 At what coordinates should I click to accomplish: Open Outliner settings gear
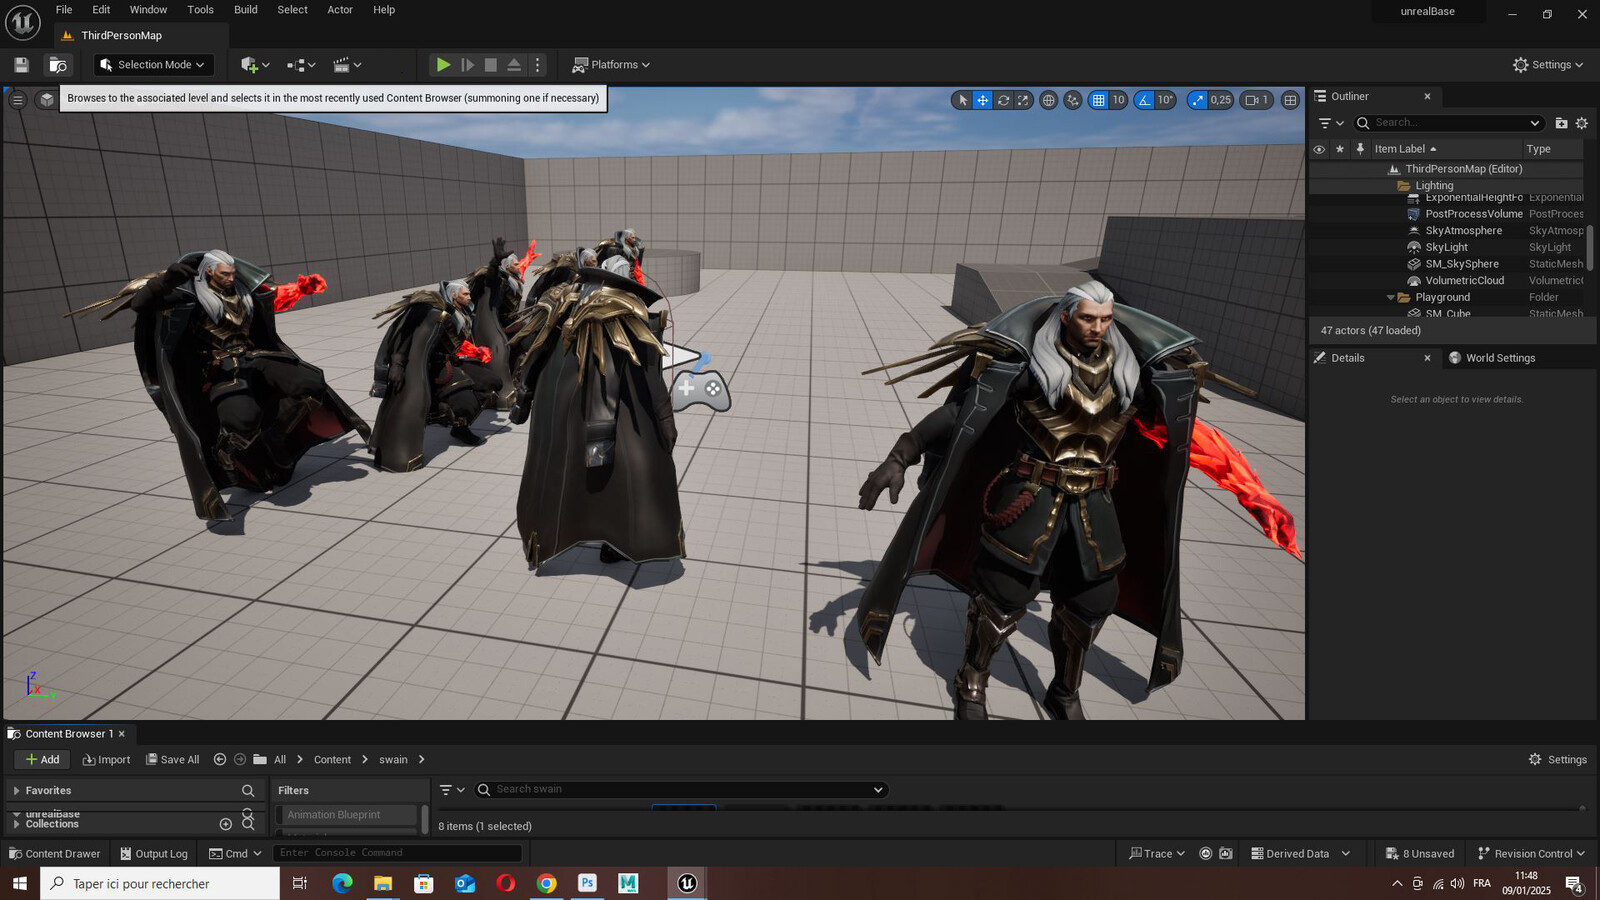coord(1582,123)
